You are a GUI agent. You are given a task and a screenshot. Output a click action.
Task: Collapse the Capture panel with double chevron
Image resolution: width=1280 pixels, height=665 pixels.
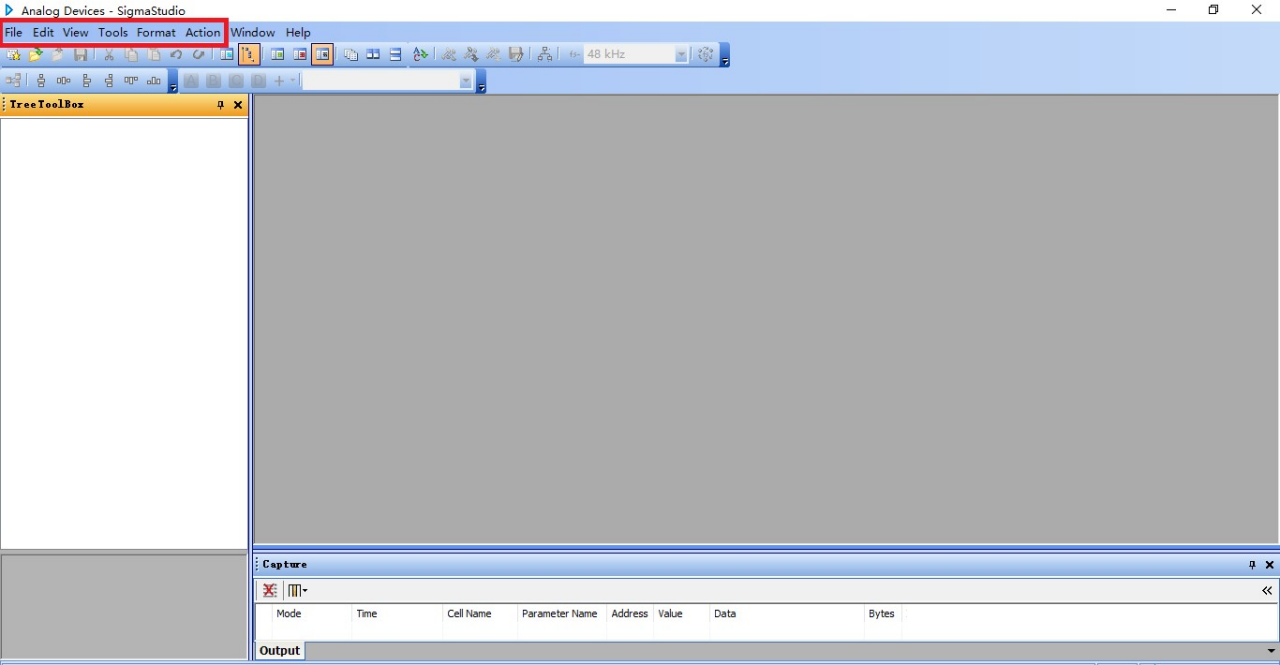click(x=1267, y=591)
